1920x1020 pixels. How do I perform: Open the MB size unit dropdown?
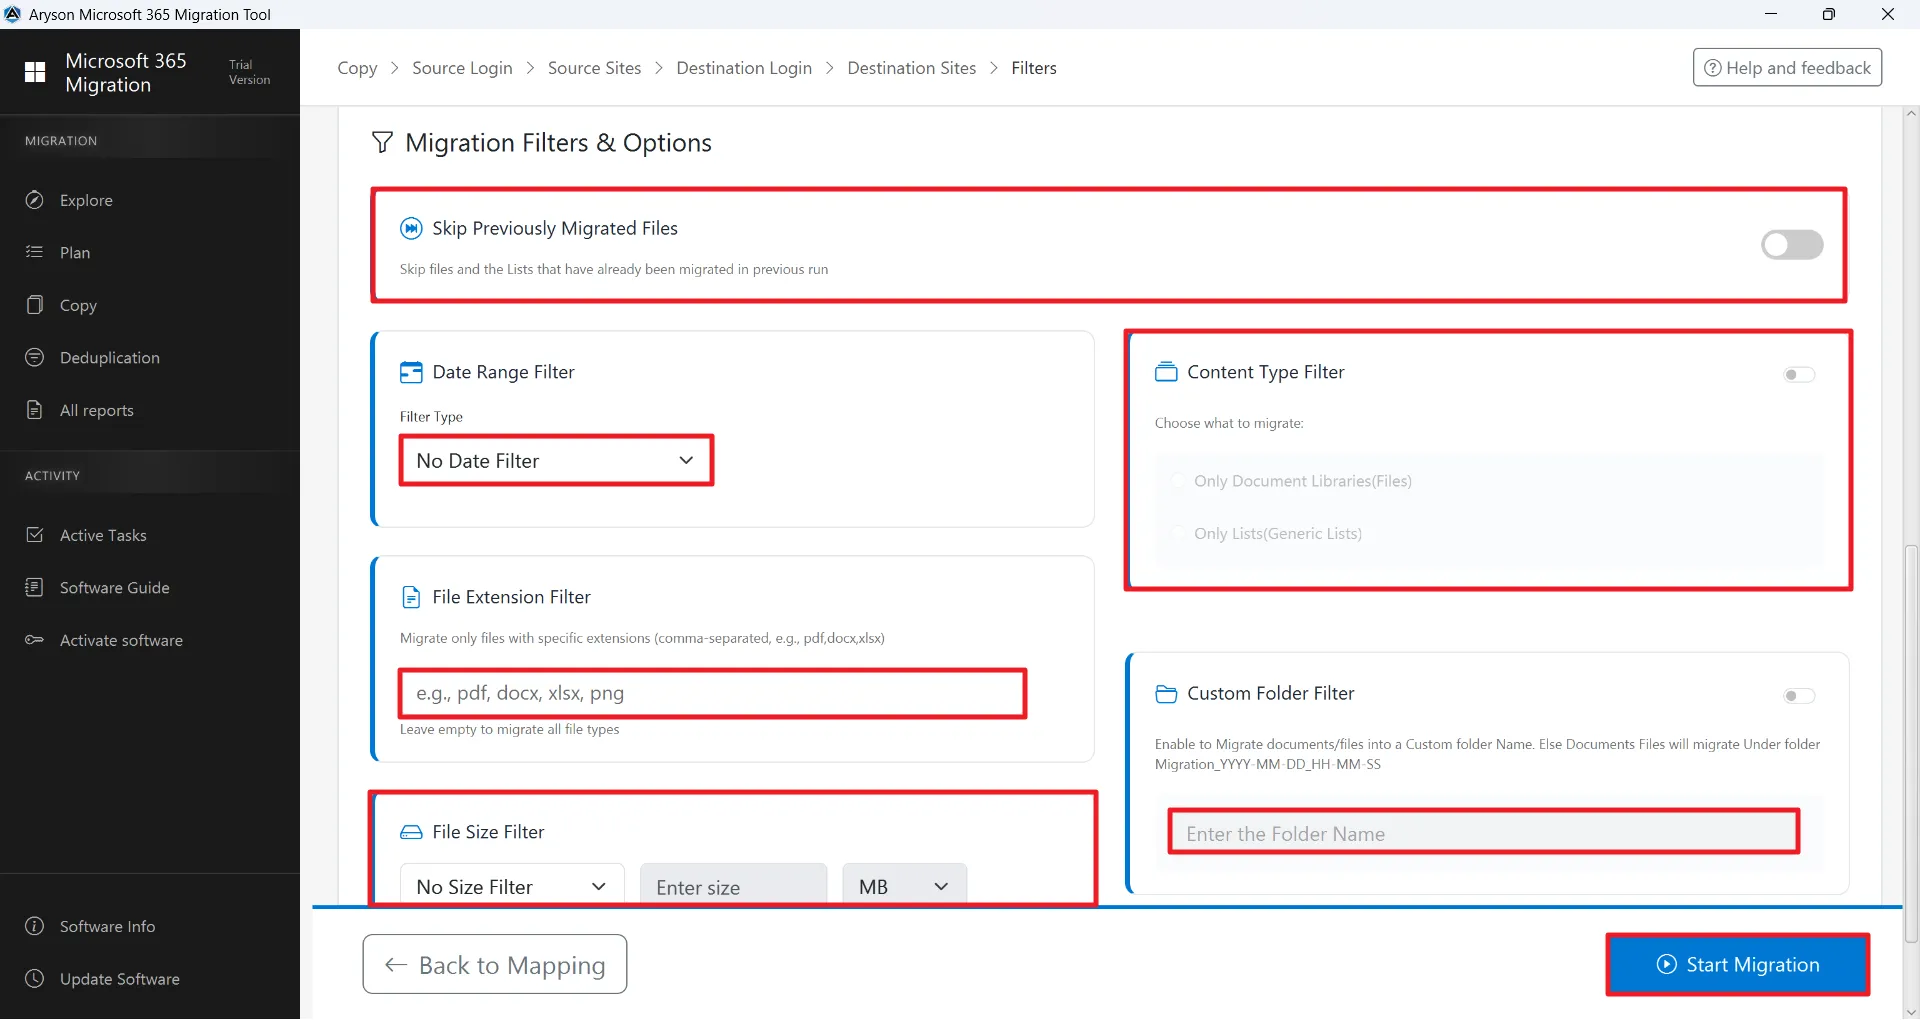tap(904, 886)
